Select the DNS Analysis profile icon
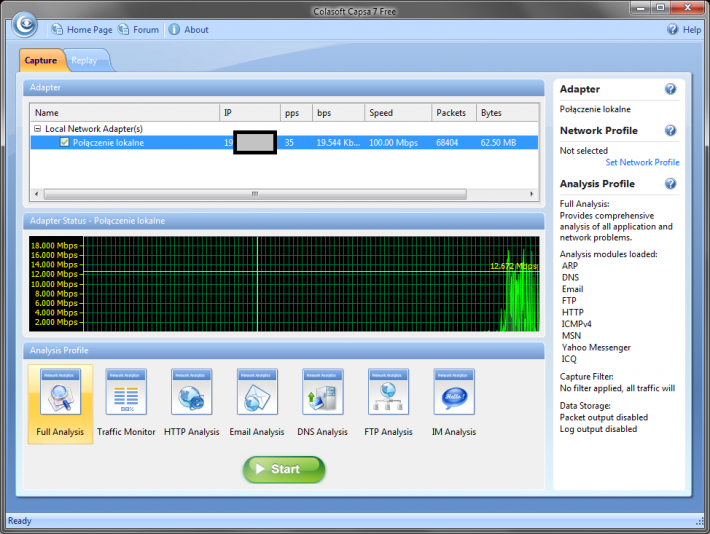Screen dimensions: 710x534 [323, 392]
